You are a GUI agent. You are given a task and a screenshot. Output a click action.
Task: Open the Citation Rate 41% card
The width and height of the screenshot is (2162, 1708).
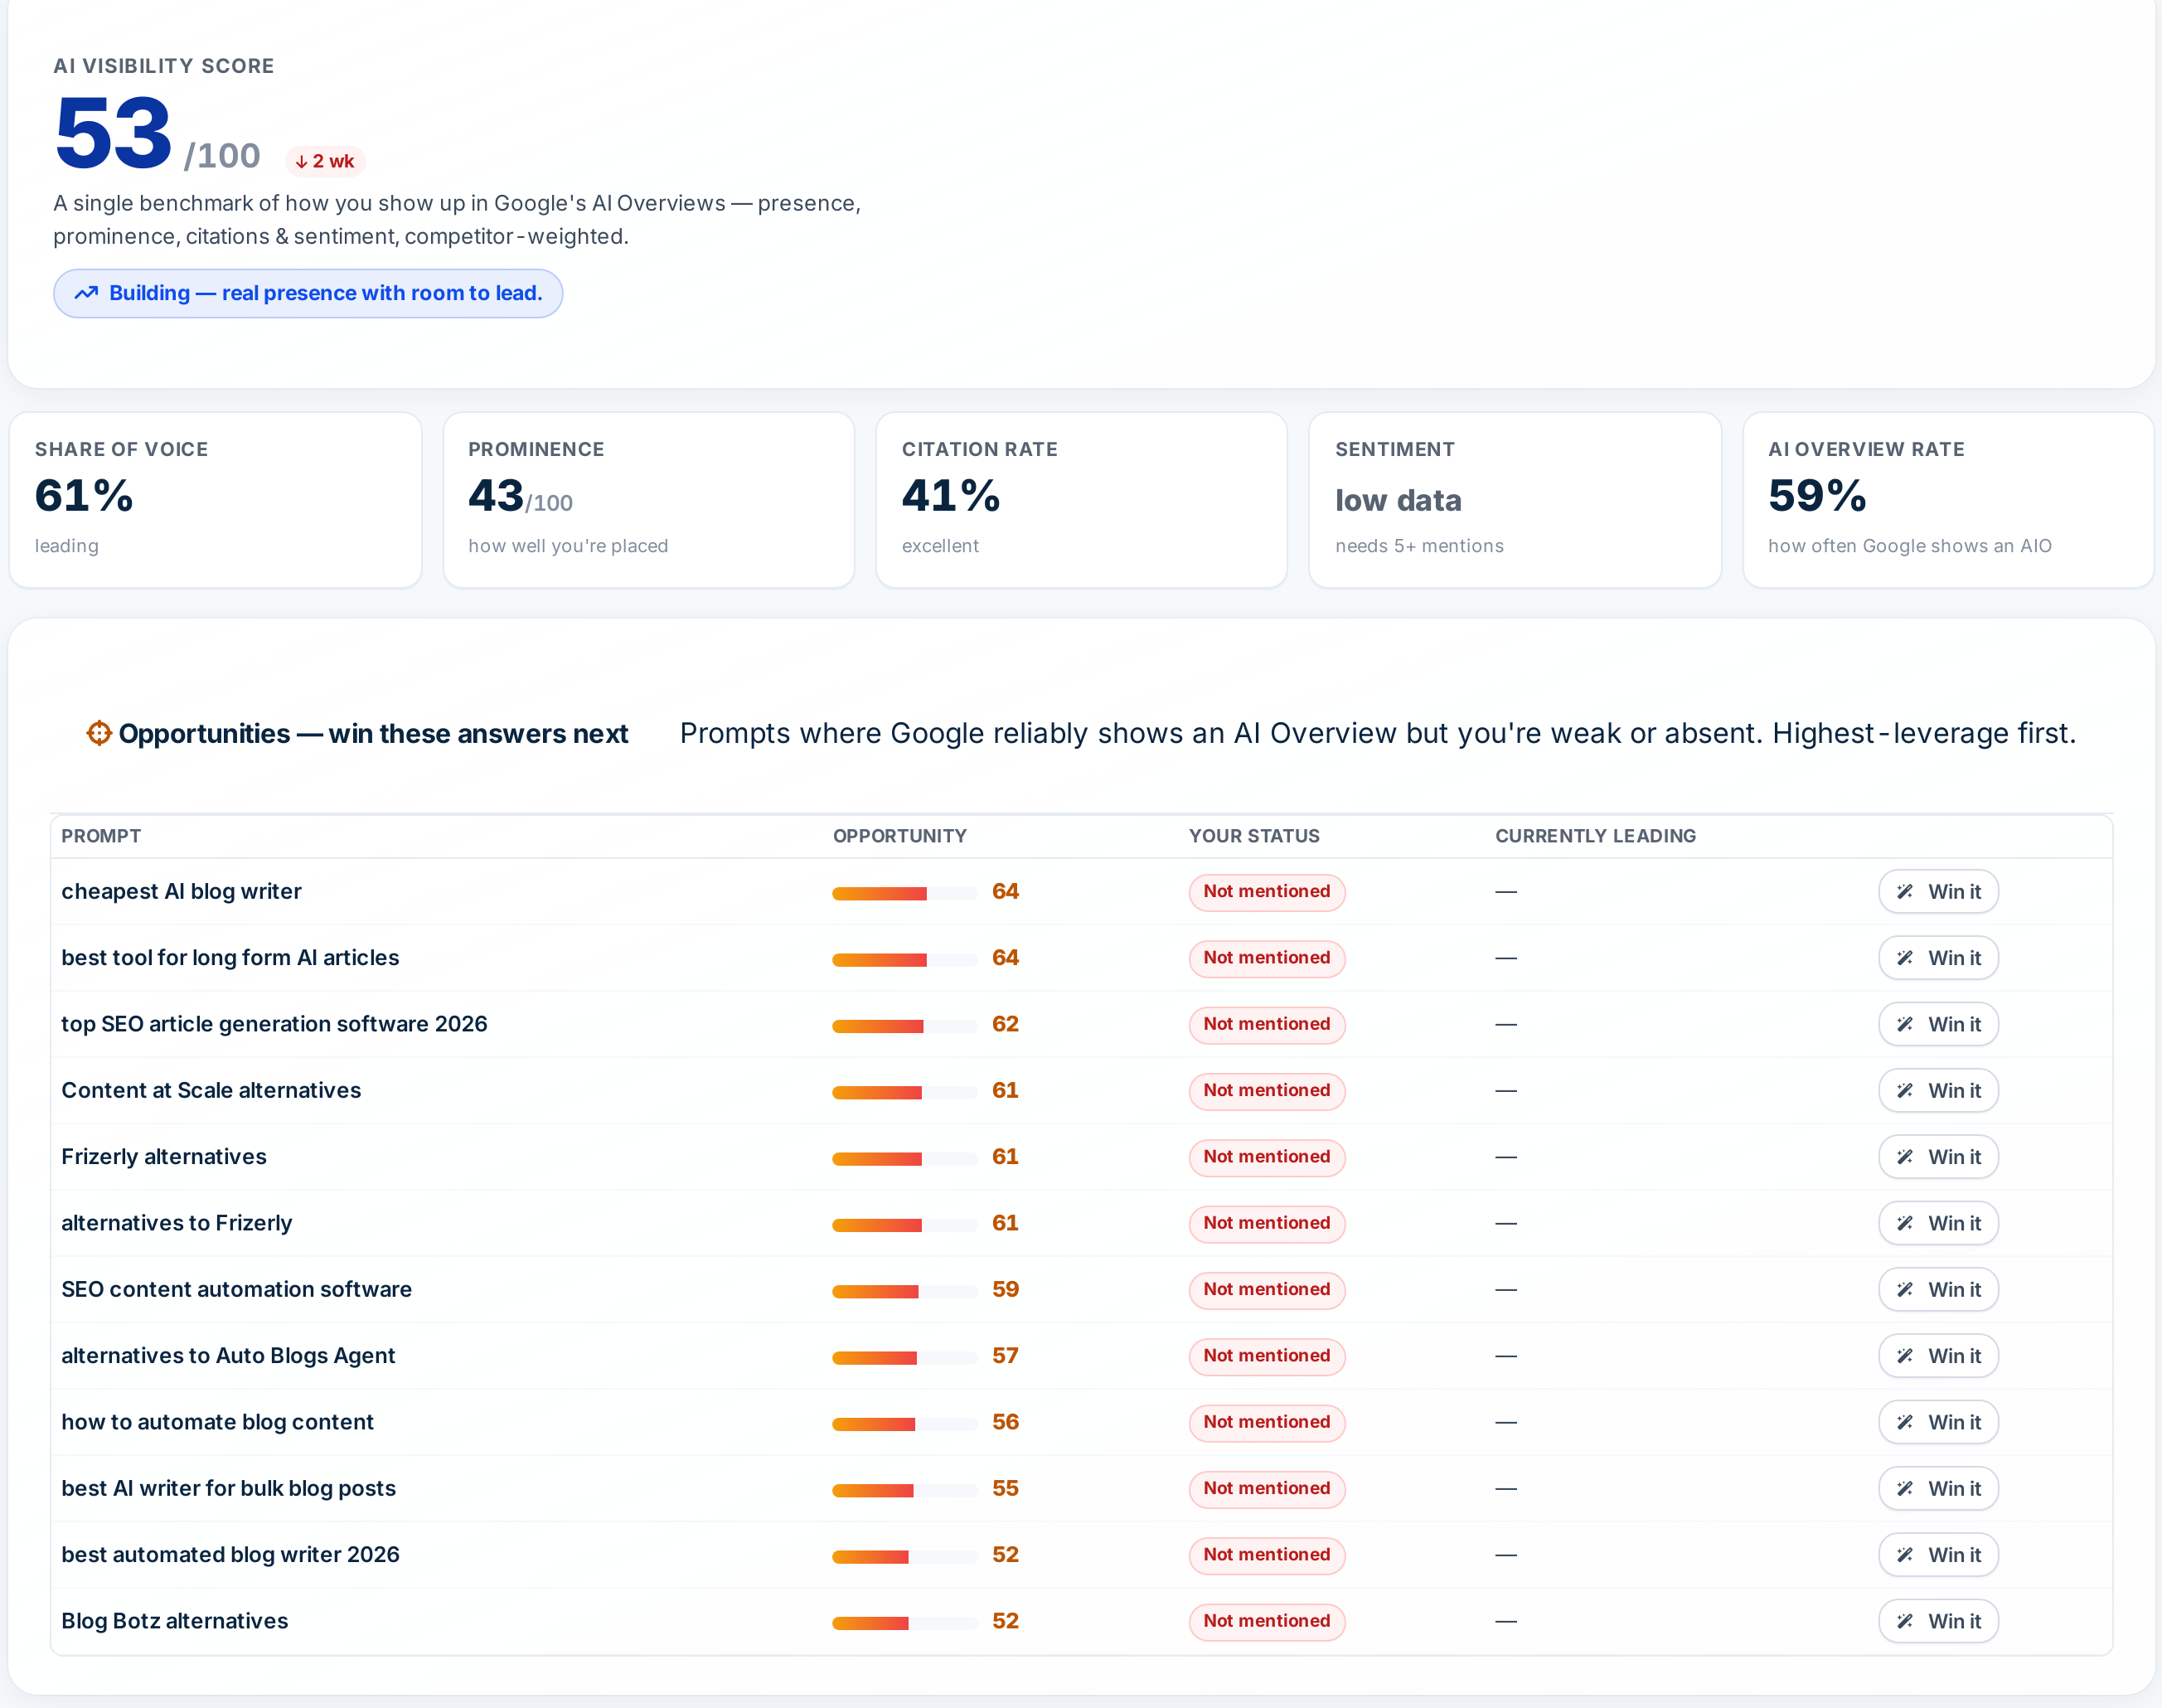point(1081,499)
